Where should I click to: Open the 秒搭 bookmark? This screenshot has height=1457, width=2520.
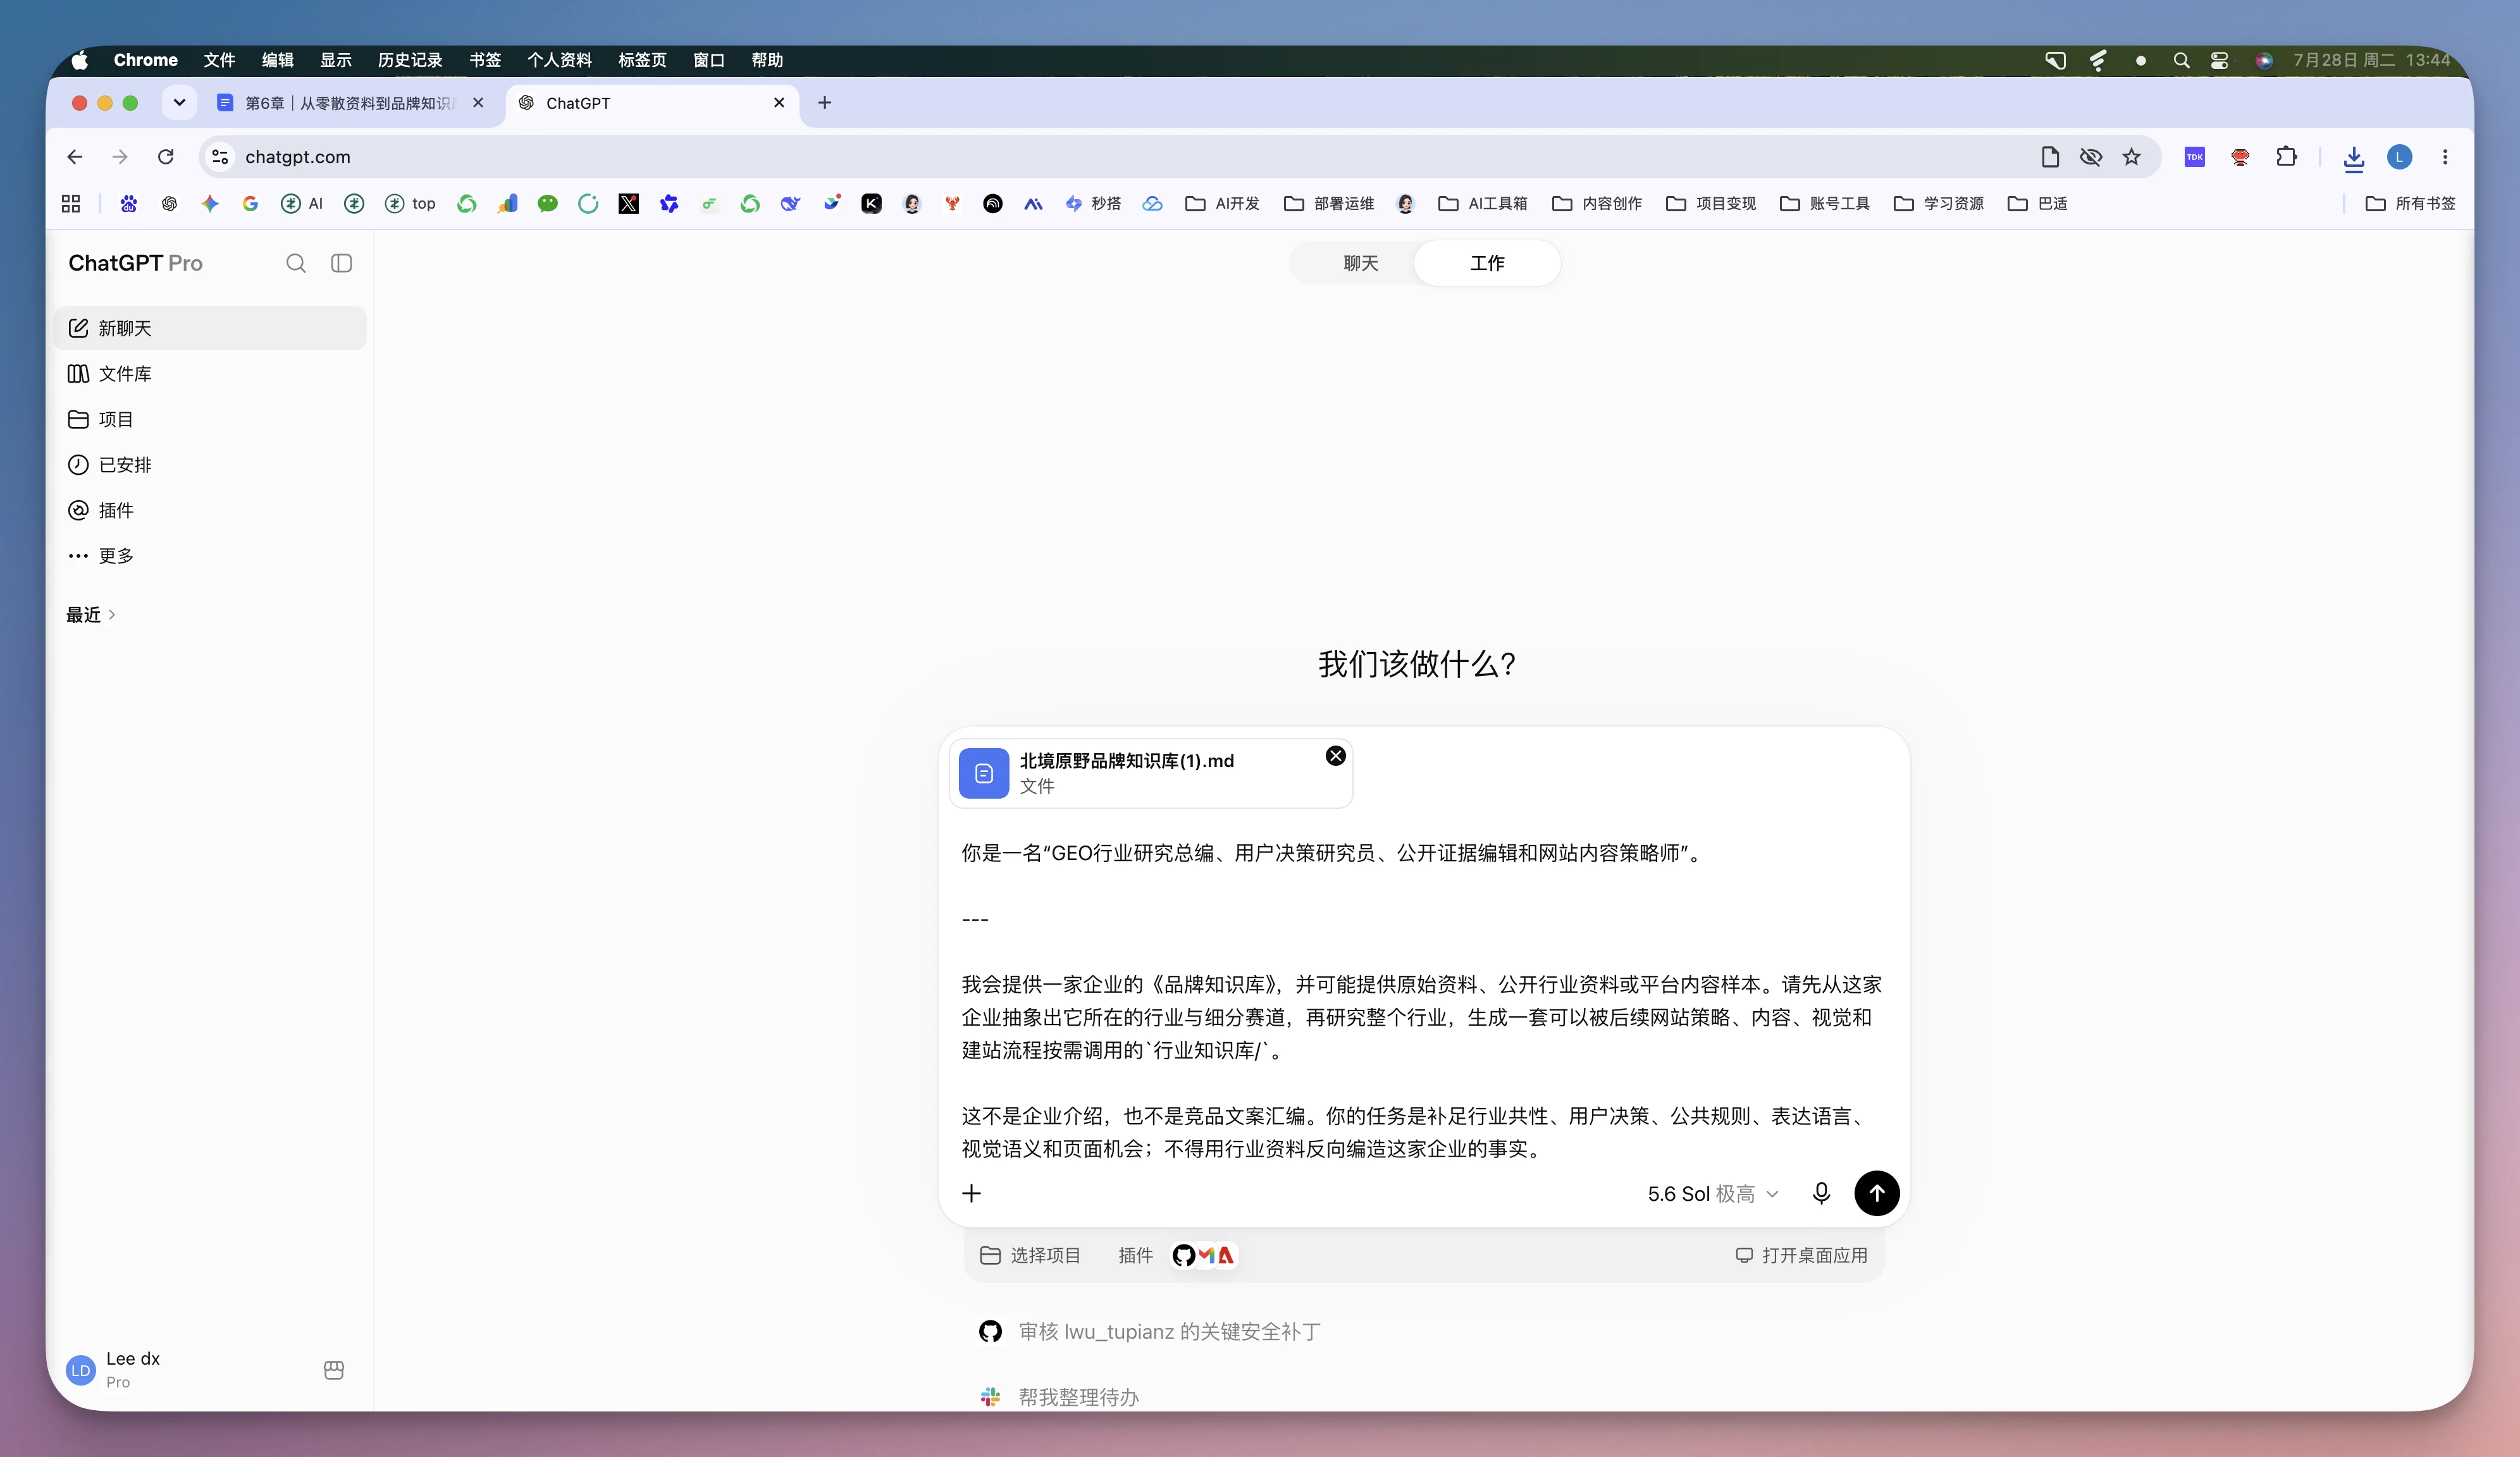point(1093,204)
